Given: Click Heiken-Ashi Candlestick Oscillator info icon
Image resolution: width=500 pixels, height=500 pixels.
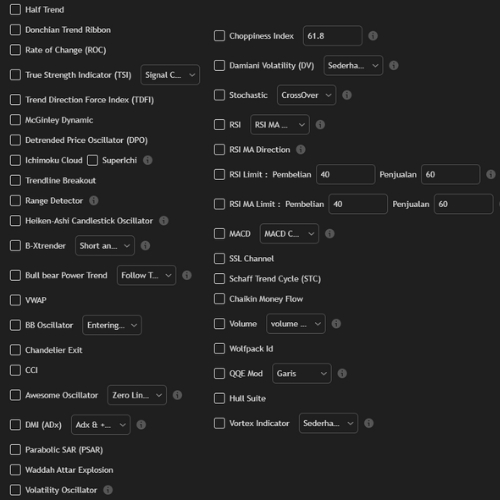Looking at the screenshot, I should [163, 221].
